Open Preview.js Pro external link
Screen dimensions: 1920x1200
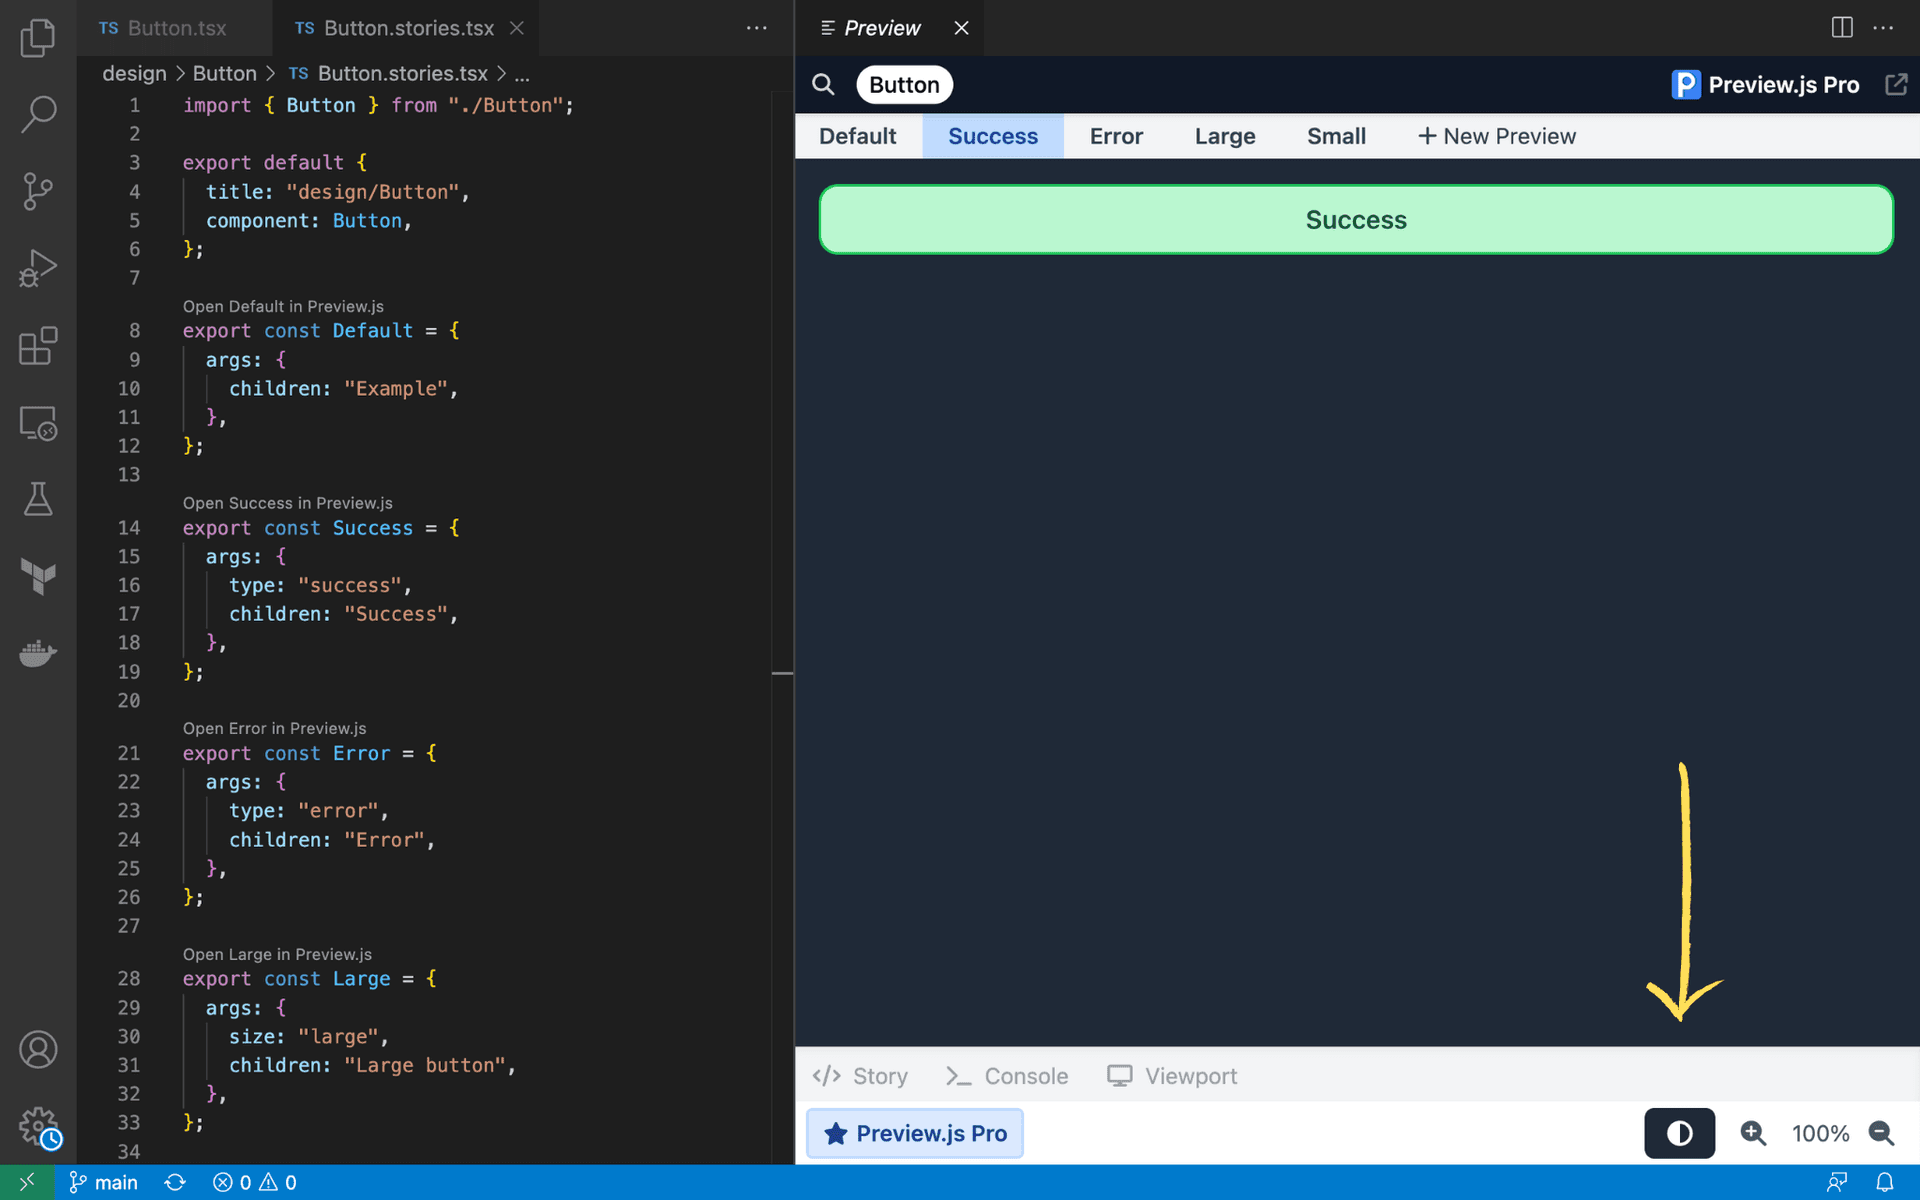click(x=1895, y=84)
